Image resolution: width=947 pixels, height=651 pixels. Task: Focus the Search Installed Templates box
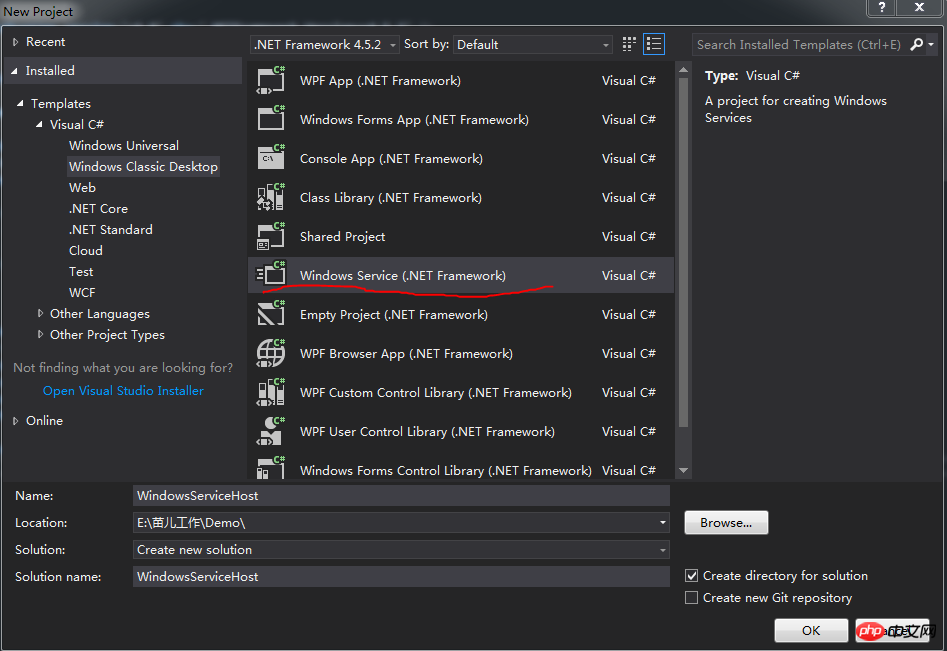800,45
